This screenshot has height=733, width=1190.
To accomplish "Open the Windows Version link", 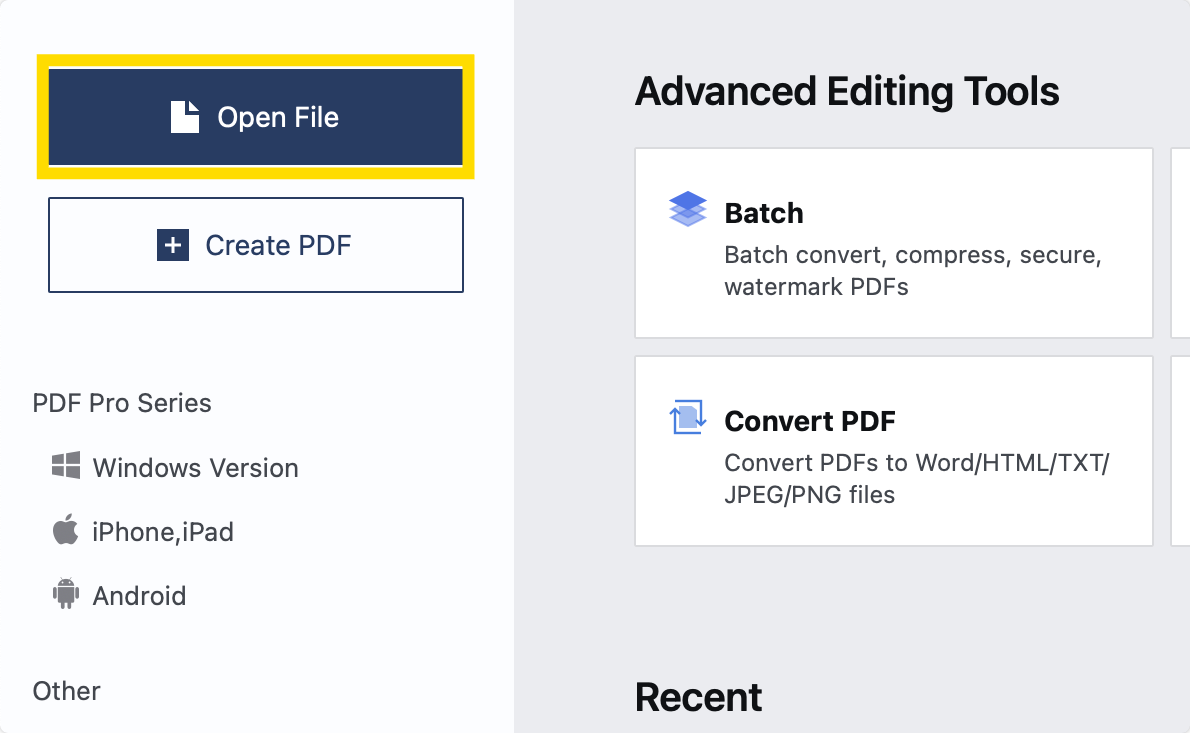I will pyautogui.click(x=195, y=468).
